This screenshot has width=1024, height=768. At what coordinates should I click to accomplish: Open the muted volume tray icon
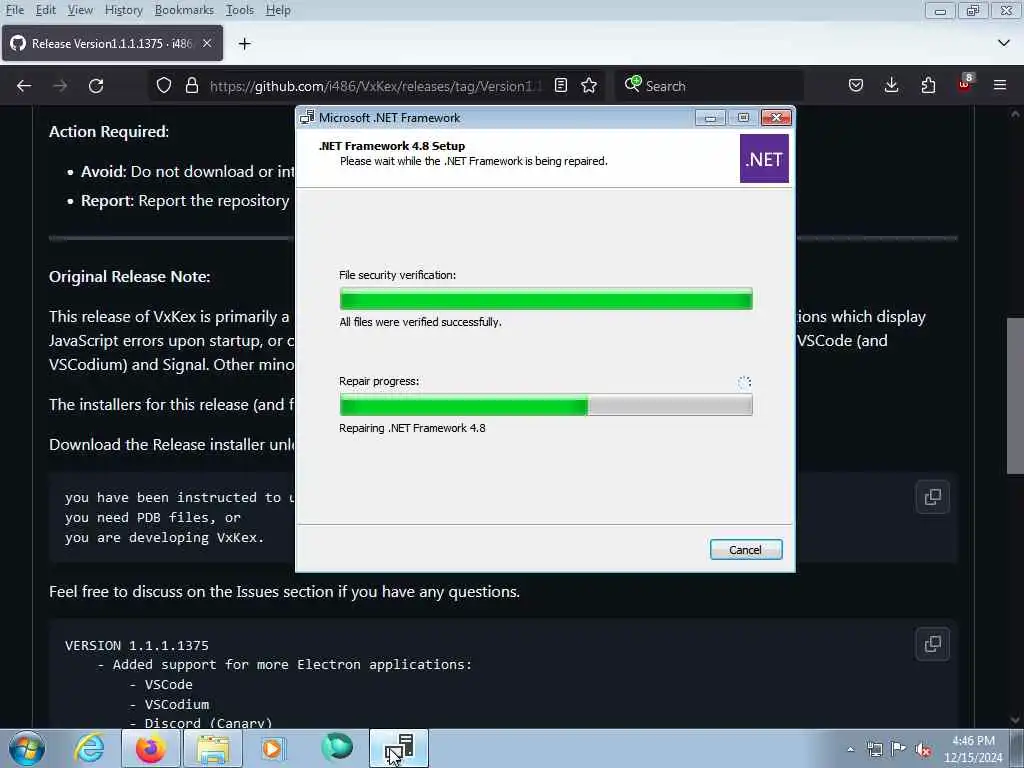point(923,749)
